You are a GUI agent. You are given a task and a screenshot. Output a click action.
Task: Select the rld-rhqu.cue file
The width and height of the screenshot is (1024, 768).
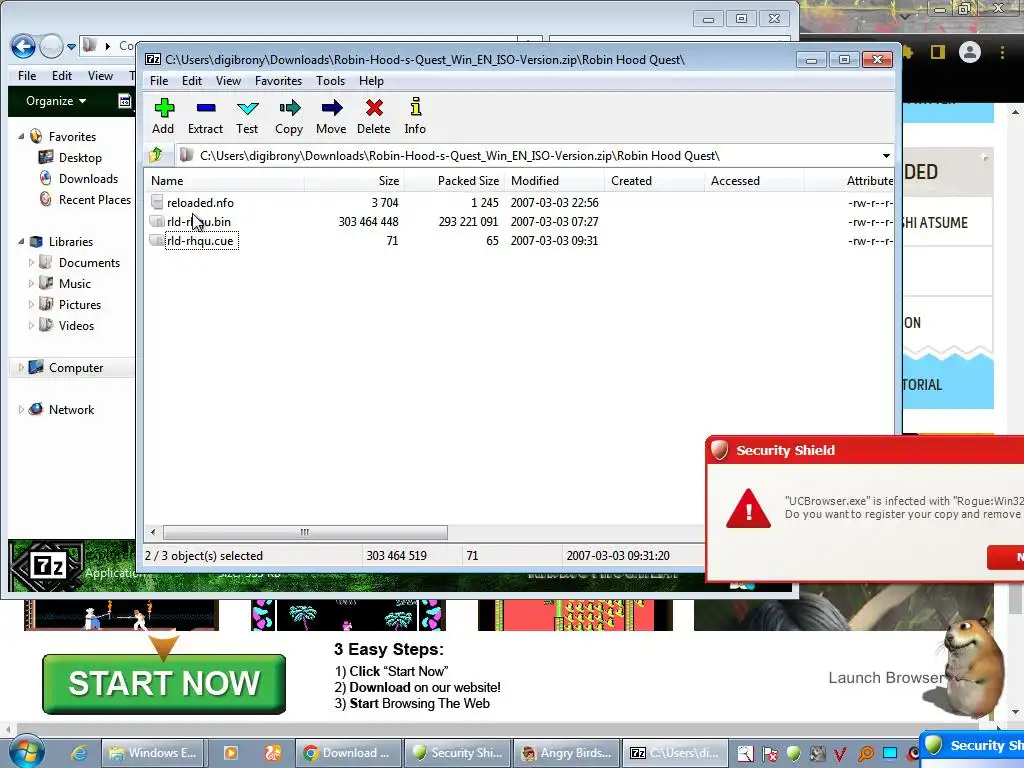(200, 241)
